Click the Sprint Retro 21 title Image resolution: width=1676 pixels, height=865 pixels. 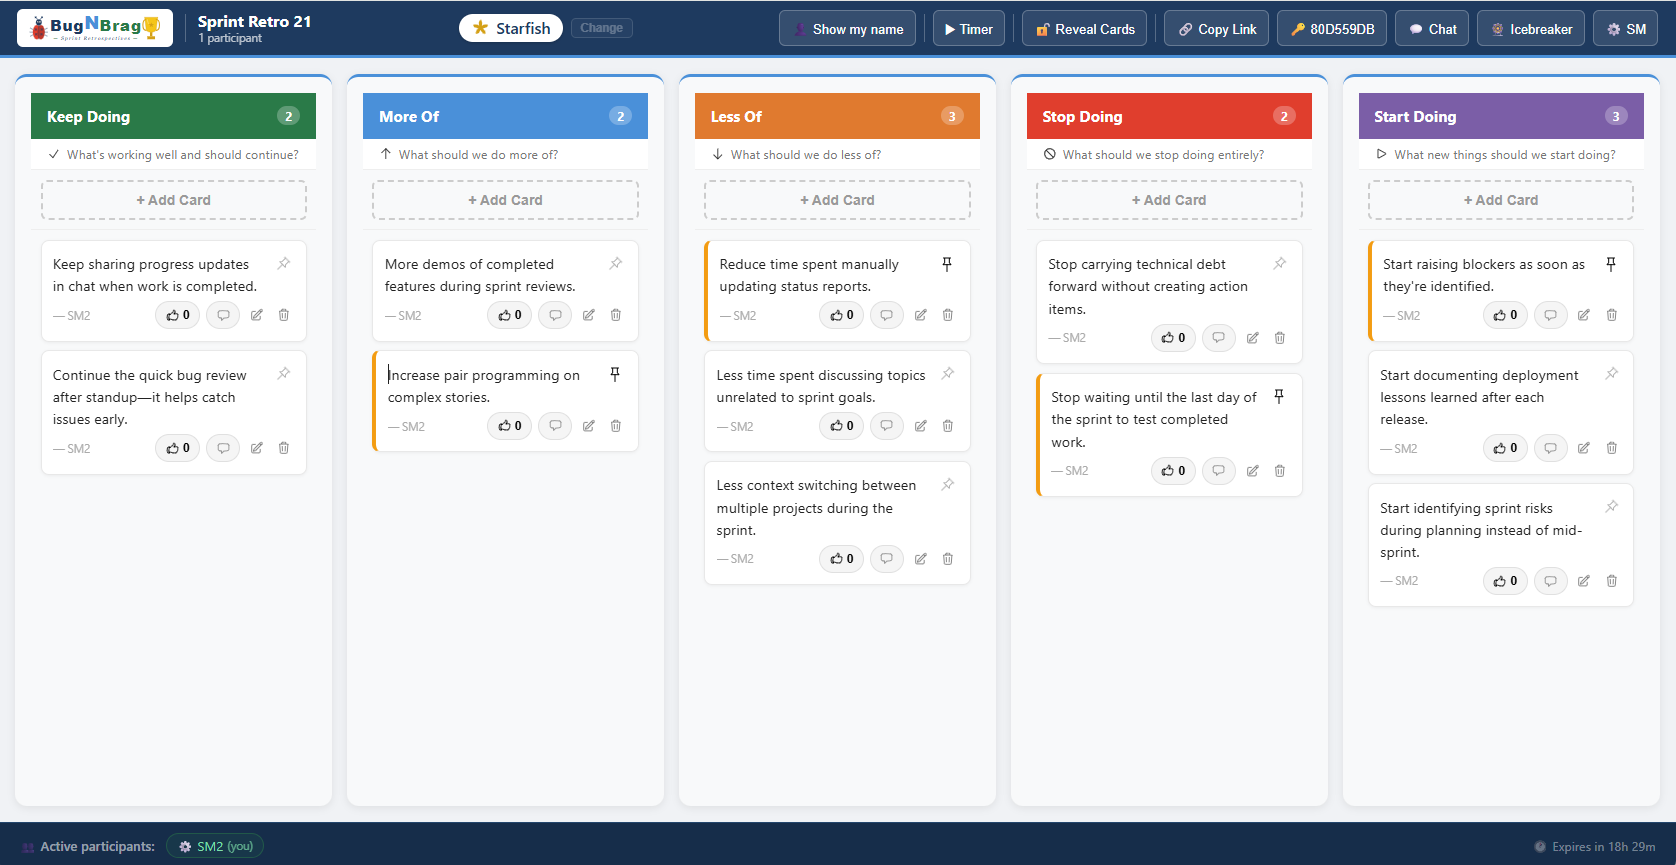coord(254,21)
